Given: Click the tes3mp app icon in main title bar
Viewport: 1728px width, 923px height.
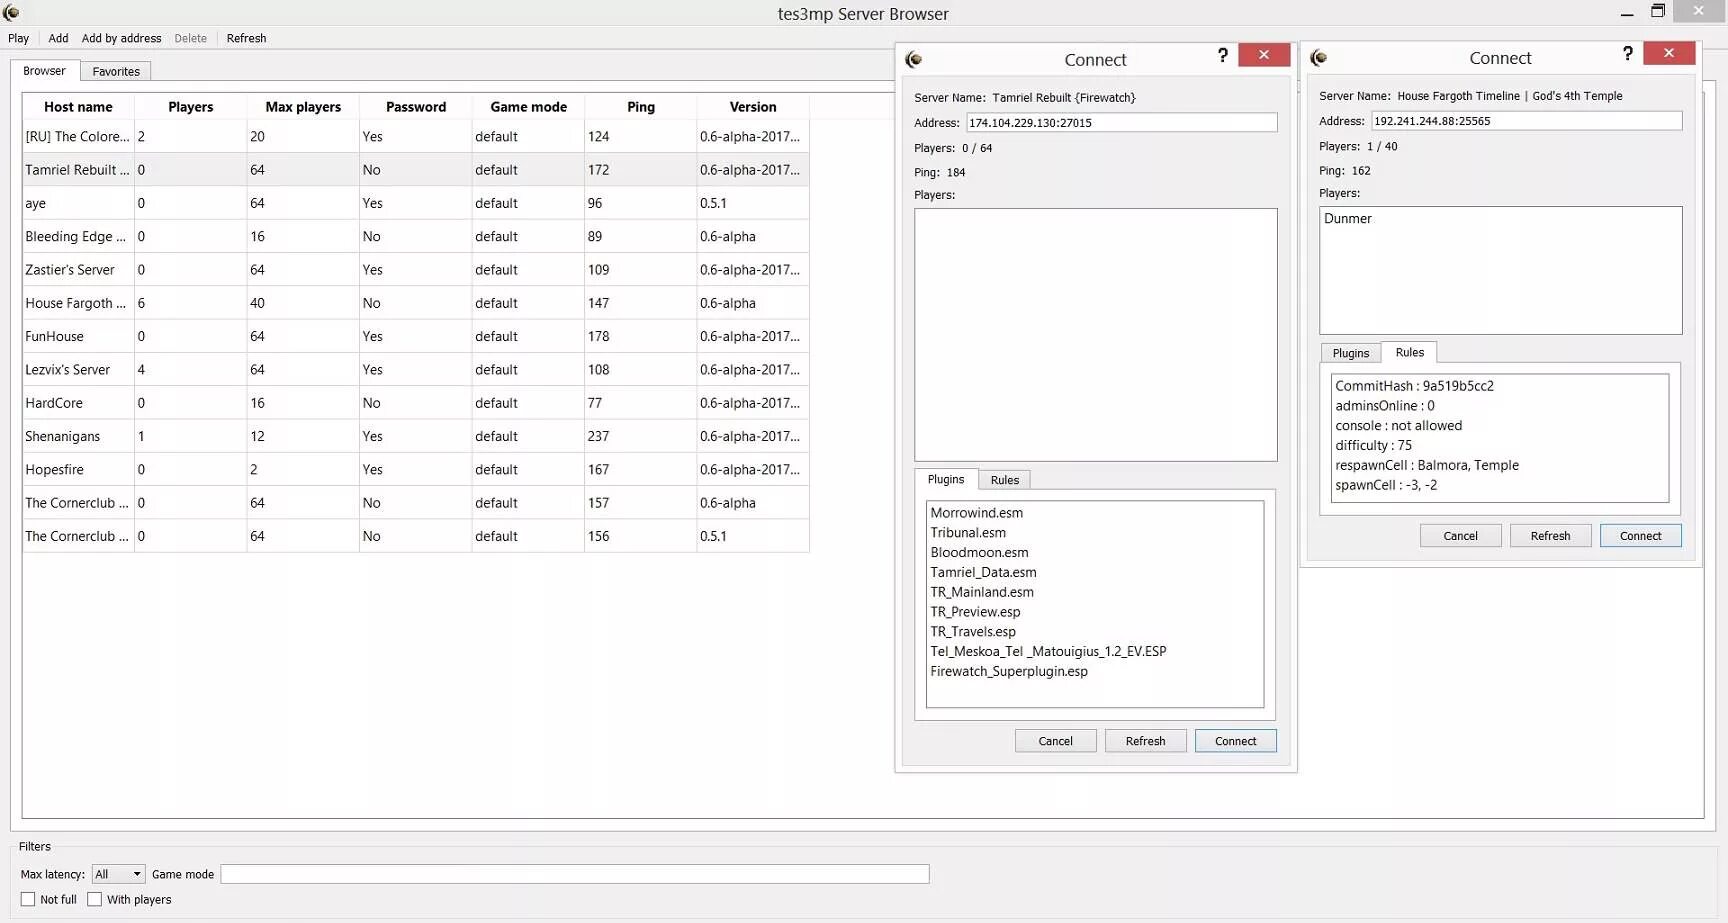Looking at the screenshot, I should pyautogui.click(x=12, y=12).
